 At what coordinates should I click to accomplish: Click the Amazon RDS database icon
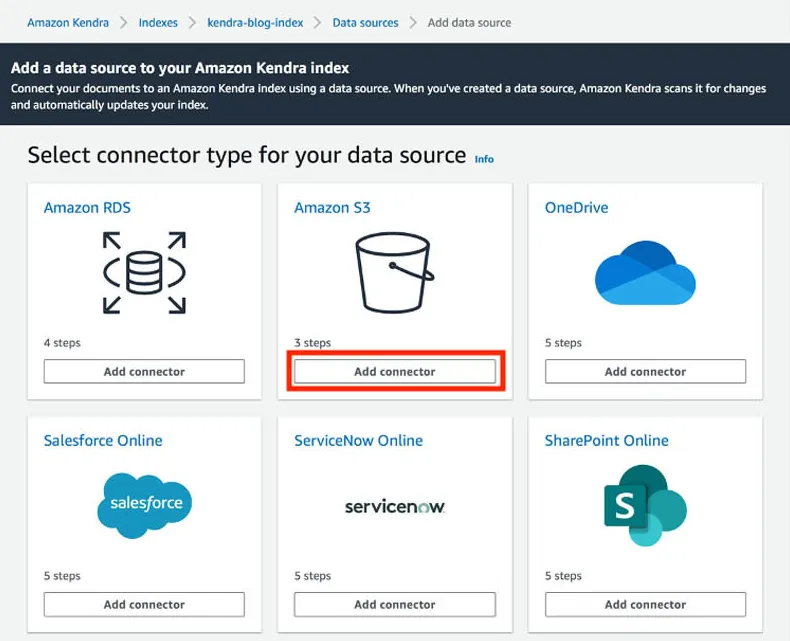(x=144, y=273)
